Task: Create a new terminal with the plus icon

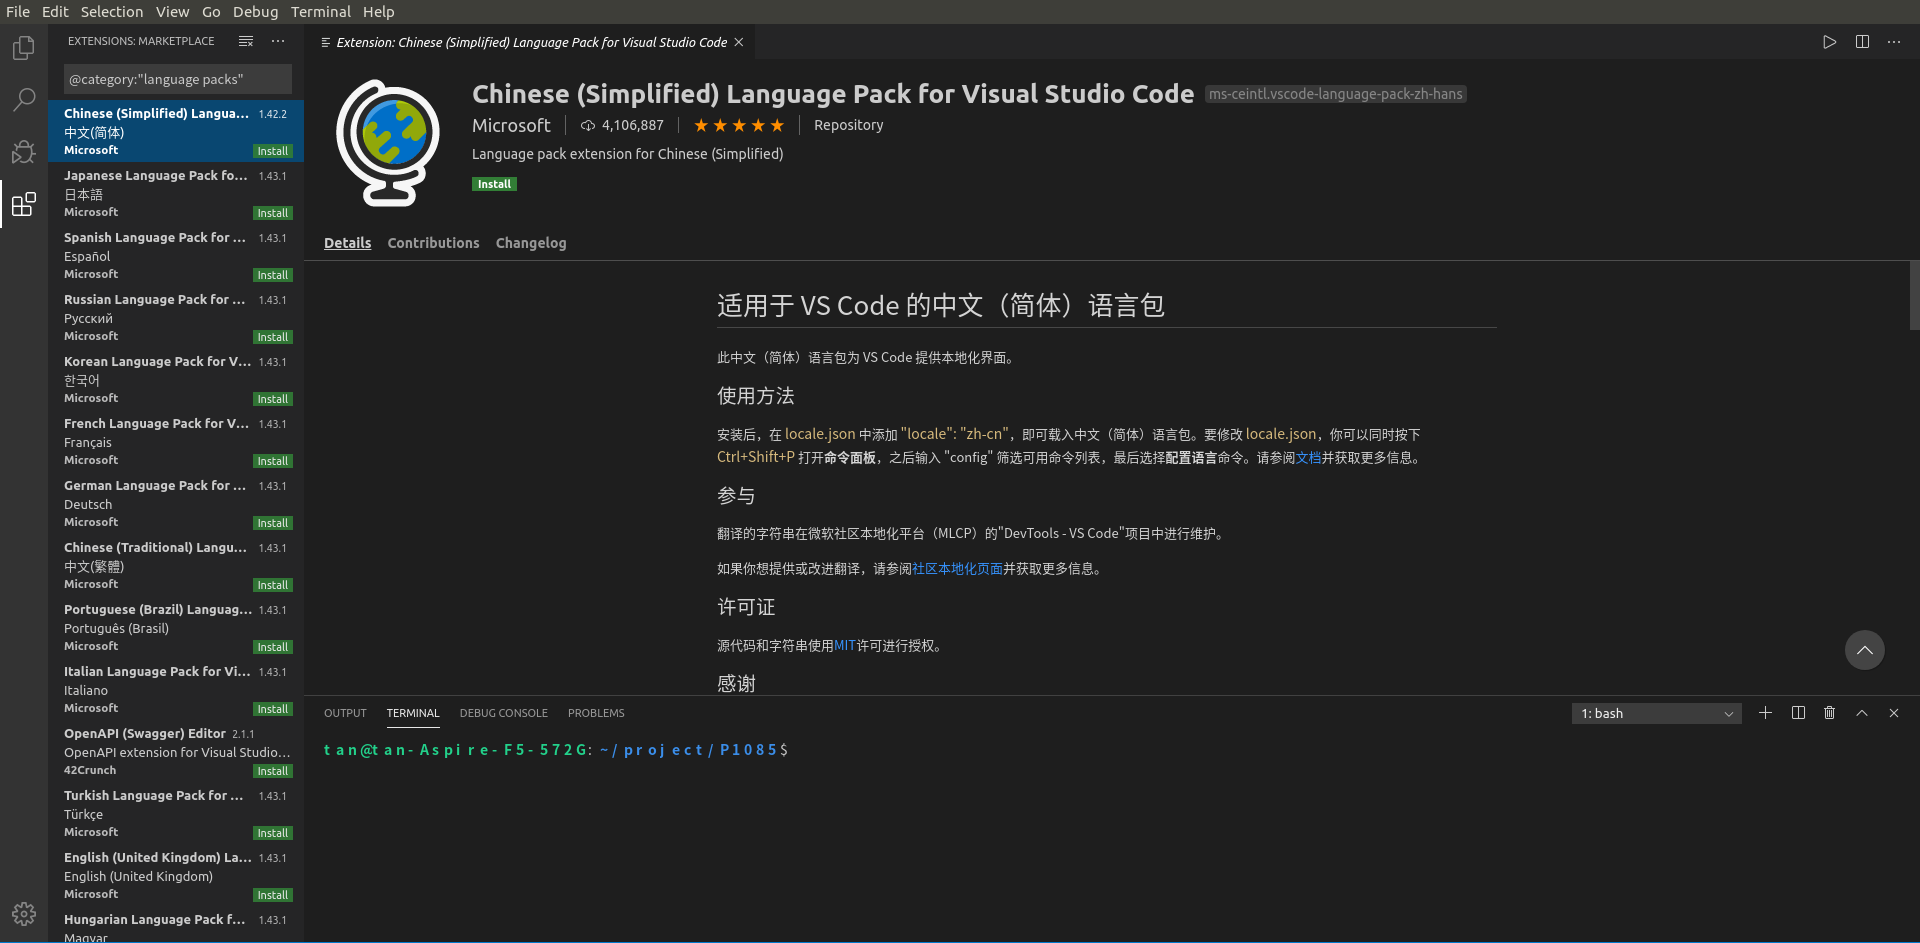Action: pos(1765,713)
